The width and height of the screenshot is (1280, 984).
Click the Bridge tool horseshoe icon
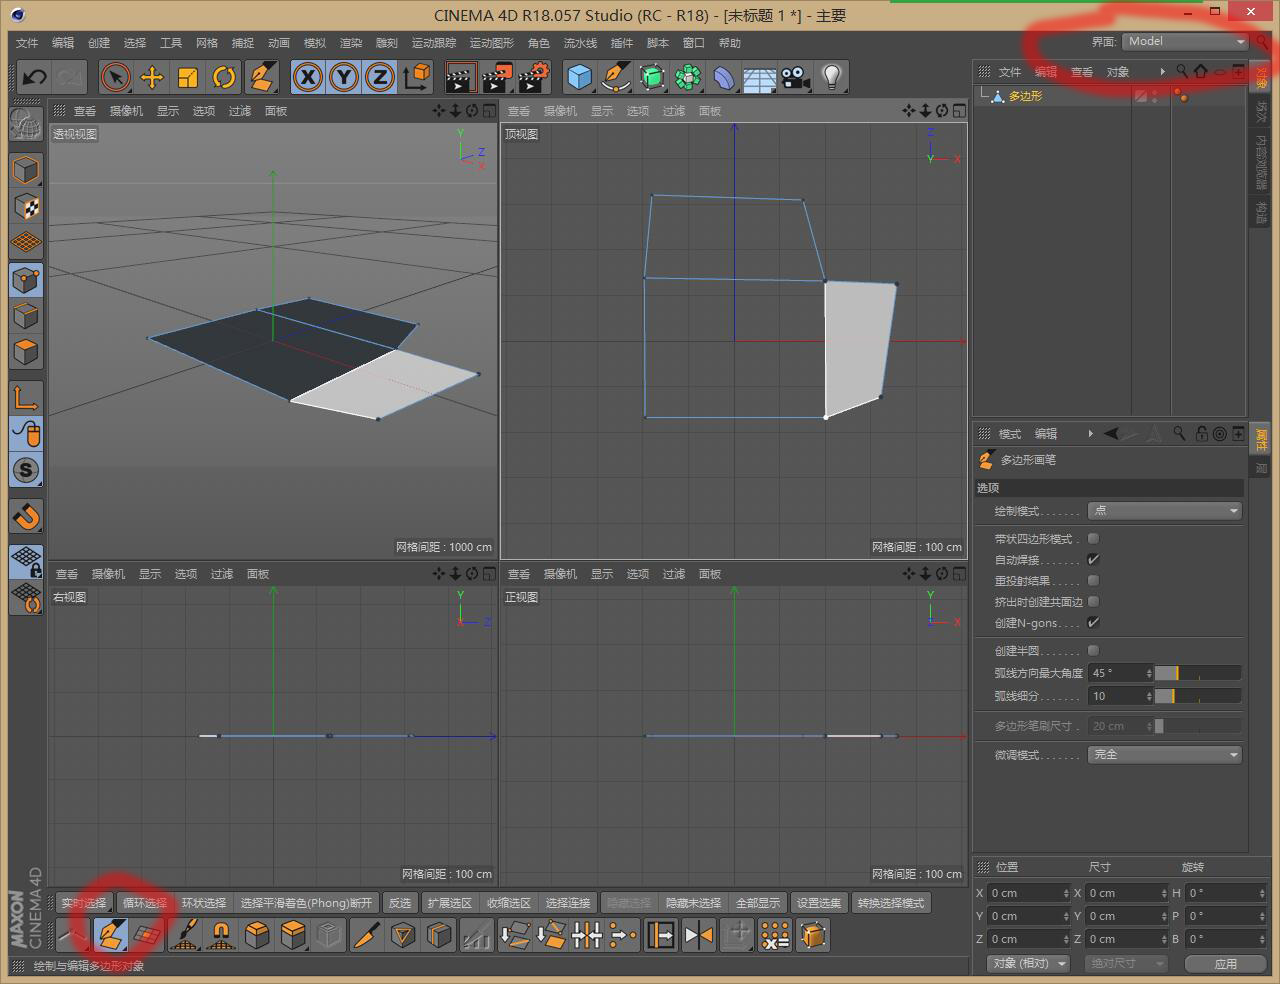221,936
